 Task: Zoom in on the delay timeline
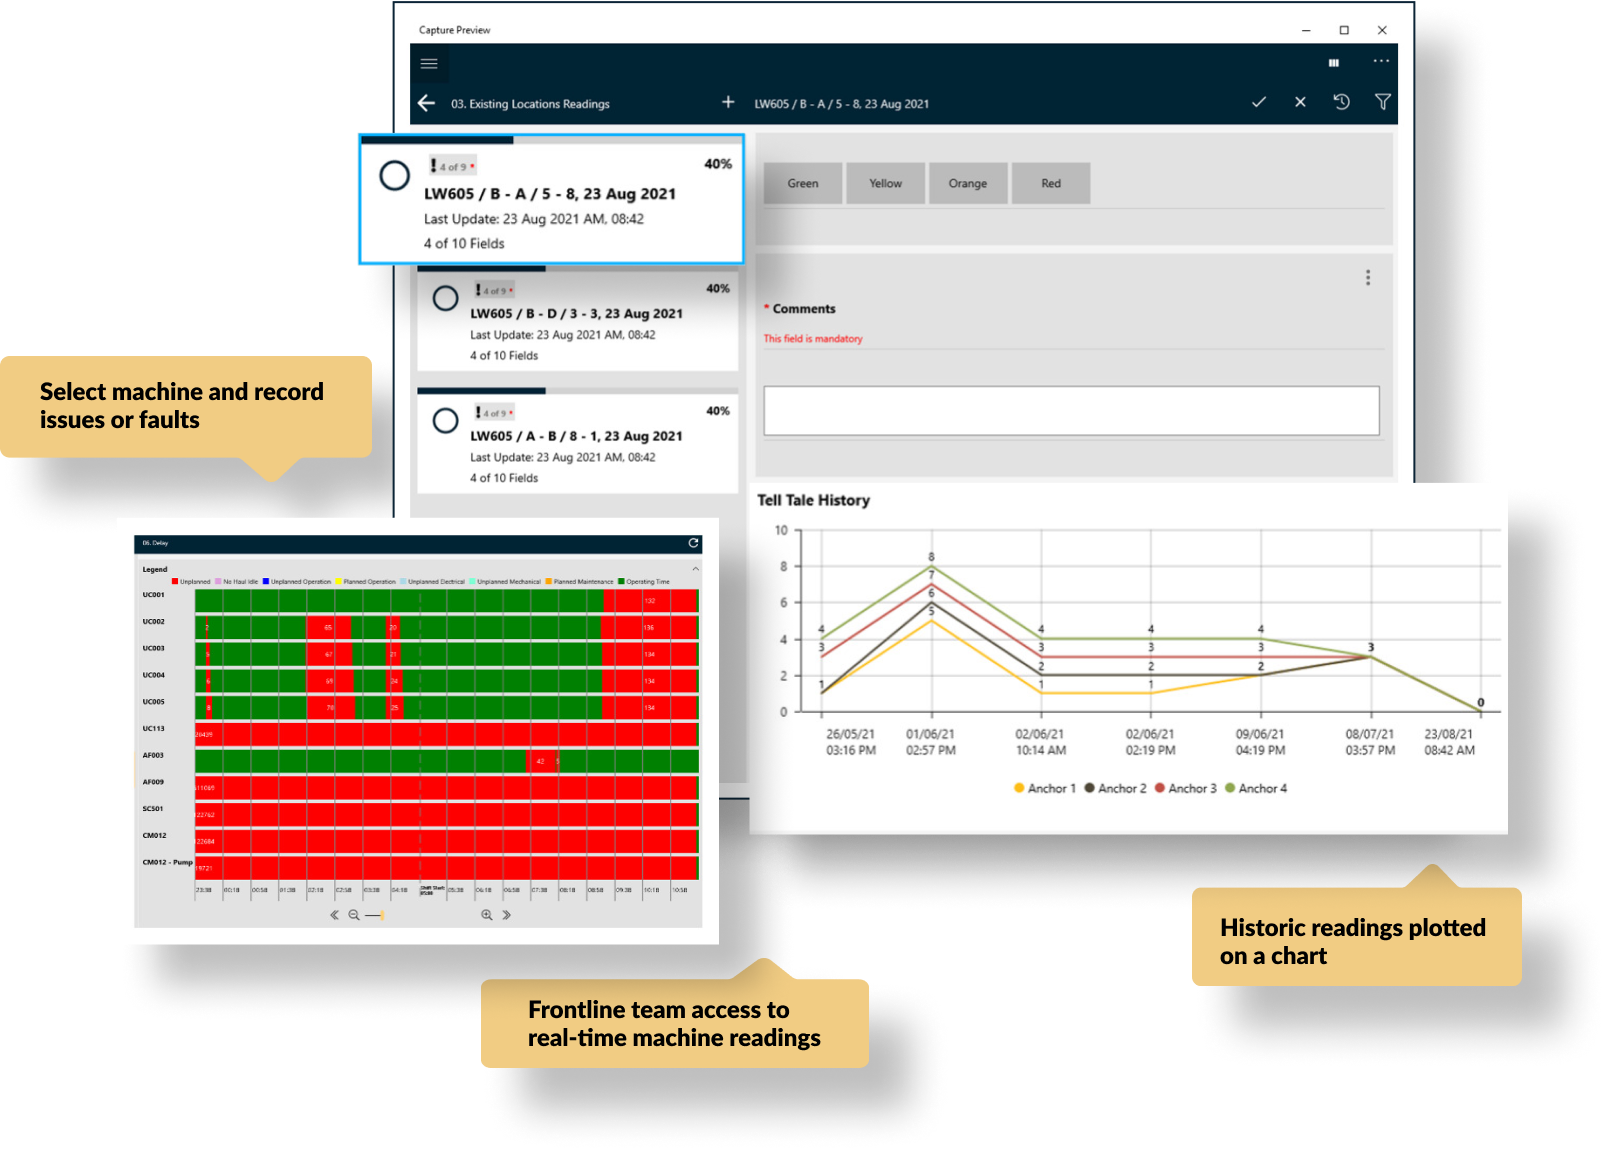coord(487,915)
